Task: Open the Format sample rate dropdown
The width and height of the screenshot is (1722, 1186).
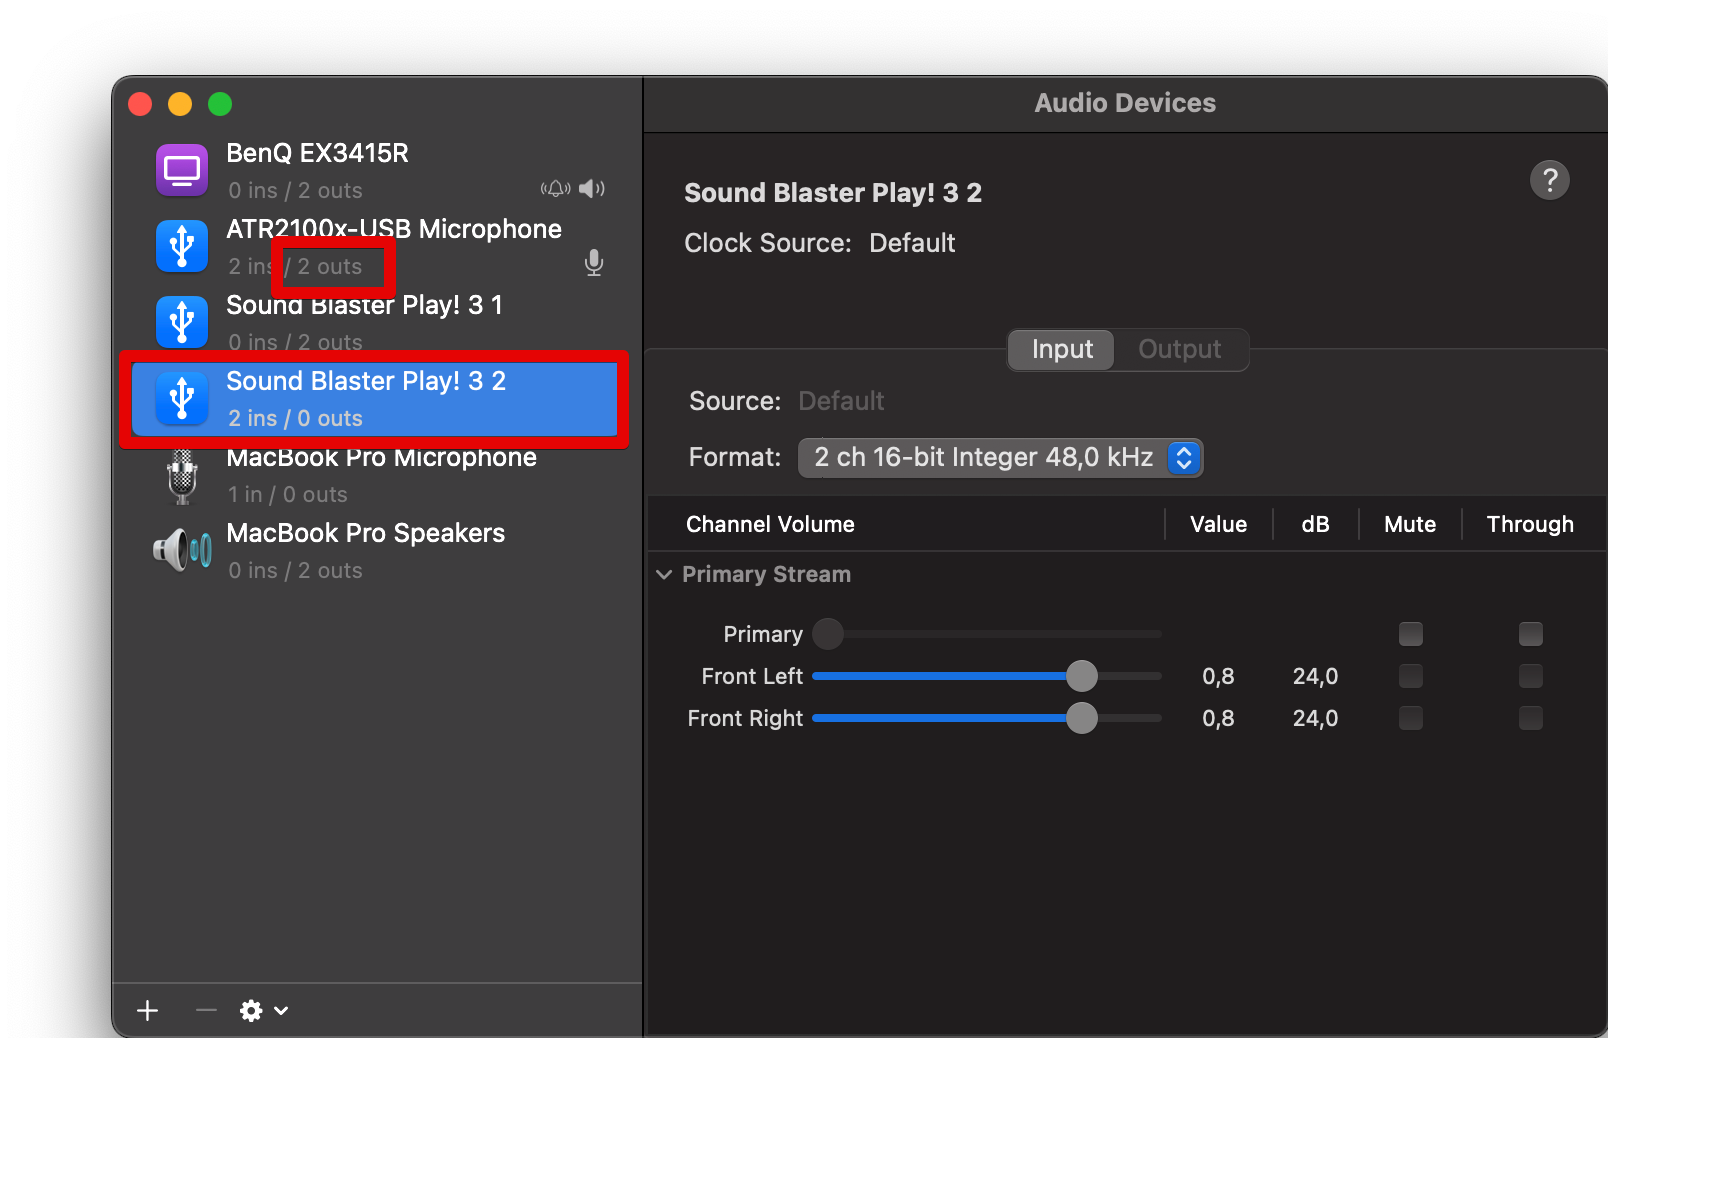Action: pos(1000,458)
